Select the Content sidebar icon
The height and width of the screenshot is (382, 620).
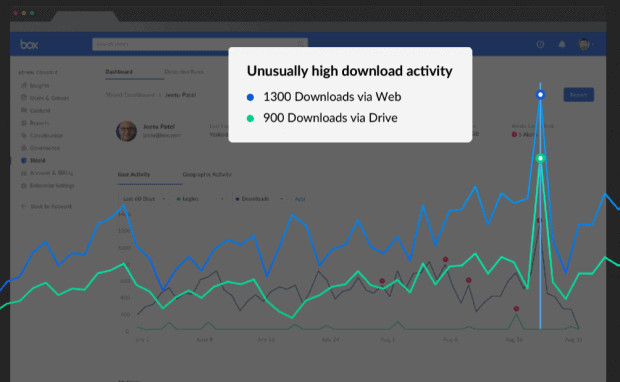24,110
